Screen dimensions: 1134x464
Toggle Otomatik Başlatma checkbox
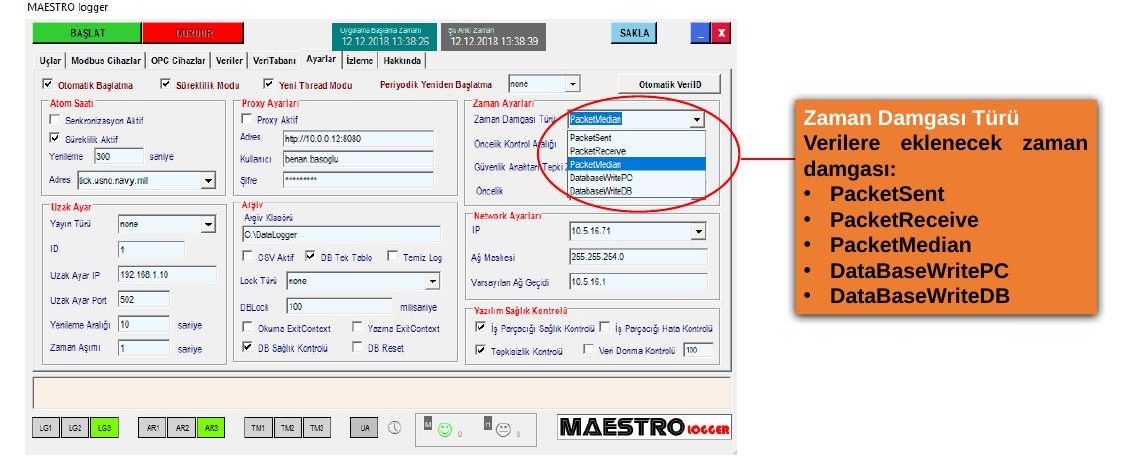pos(48,84)
